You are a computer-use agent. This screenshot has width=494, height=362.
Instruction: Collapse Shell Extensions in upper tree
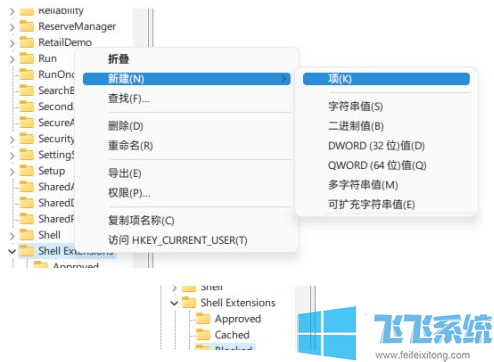point(12,251)
